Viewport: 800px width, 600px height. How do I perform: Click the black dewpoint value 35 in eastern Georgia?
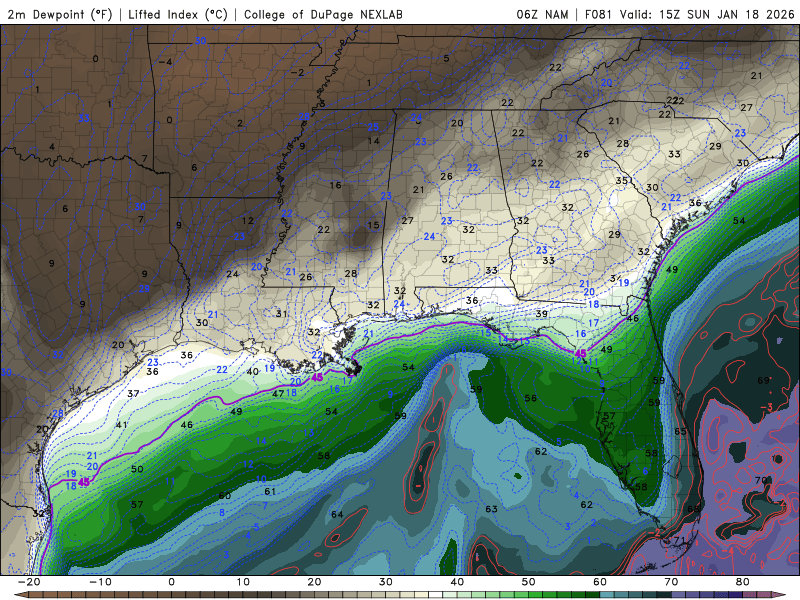coord(621,181)
